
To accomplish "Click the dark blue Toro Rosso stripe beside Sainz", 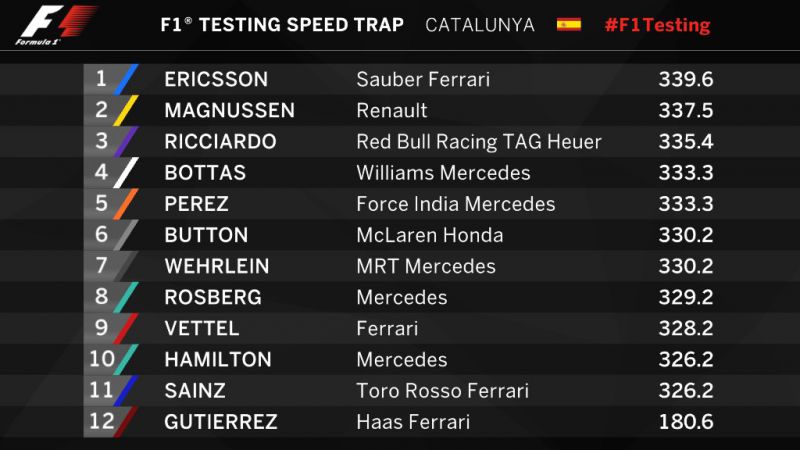I will [x=126, y=390].
